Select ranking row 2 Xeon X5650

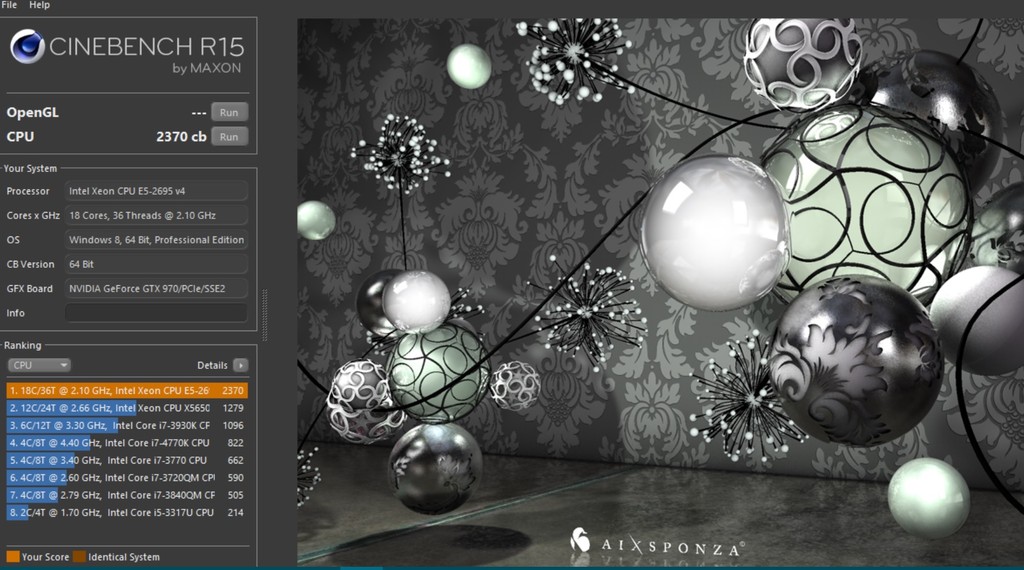pyautogui.click(x=127, y=408)
